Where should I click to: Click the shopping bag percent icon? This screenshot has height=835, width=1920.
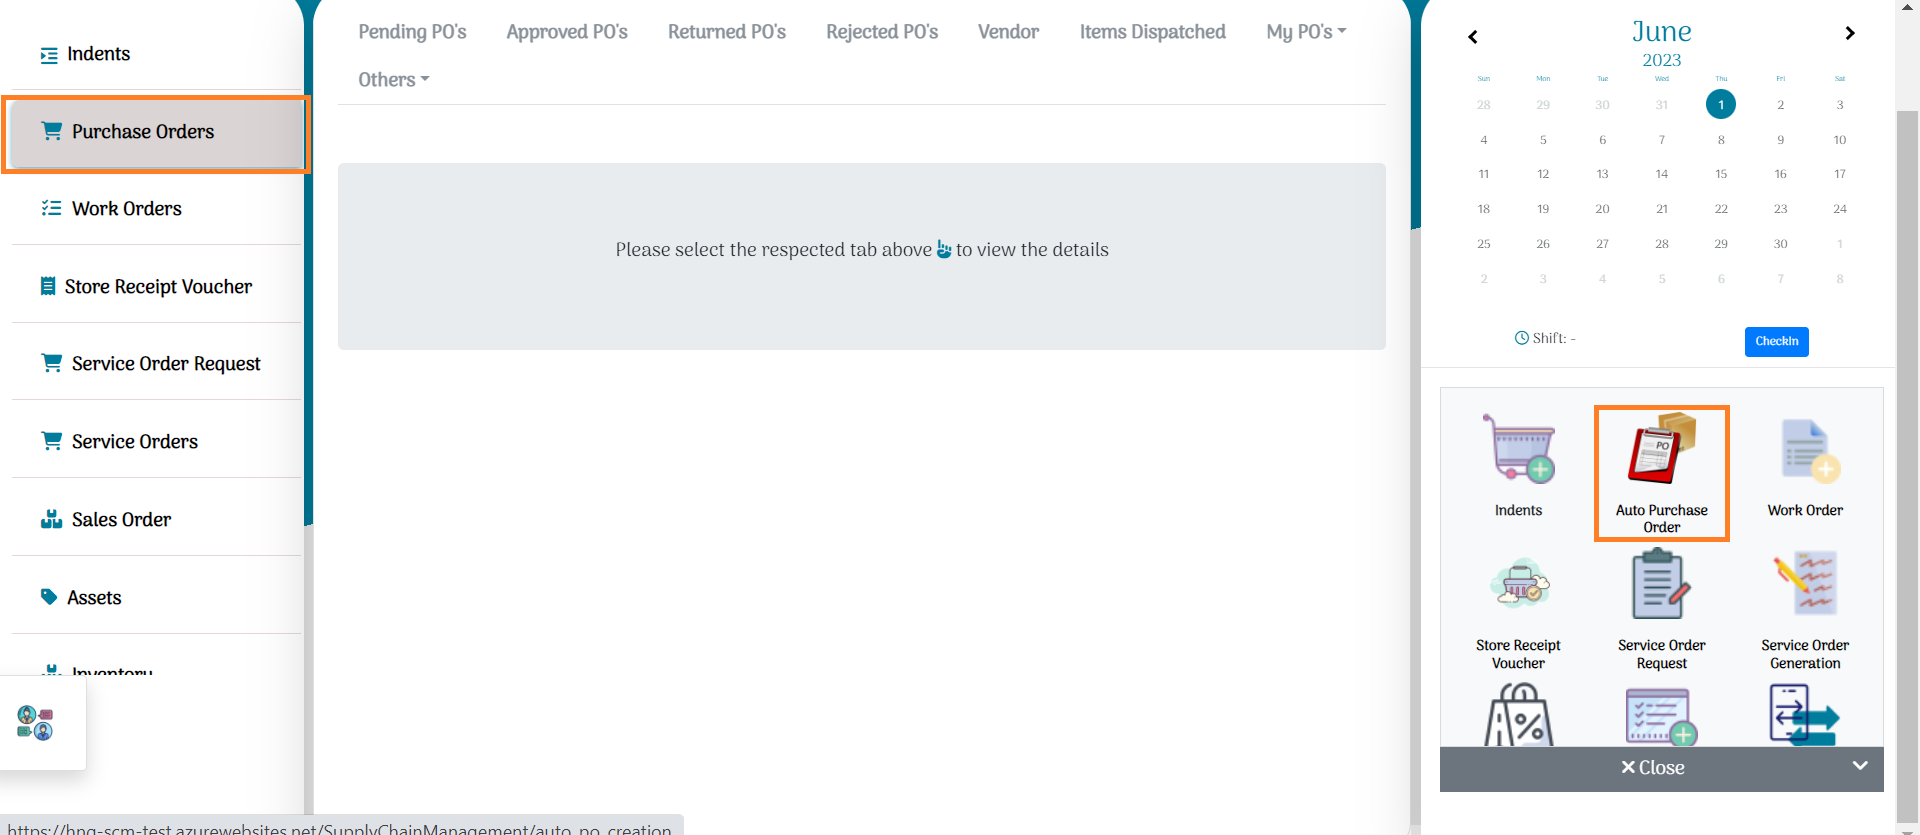[x=1518, y=714]
